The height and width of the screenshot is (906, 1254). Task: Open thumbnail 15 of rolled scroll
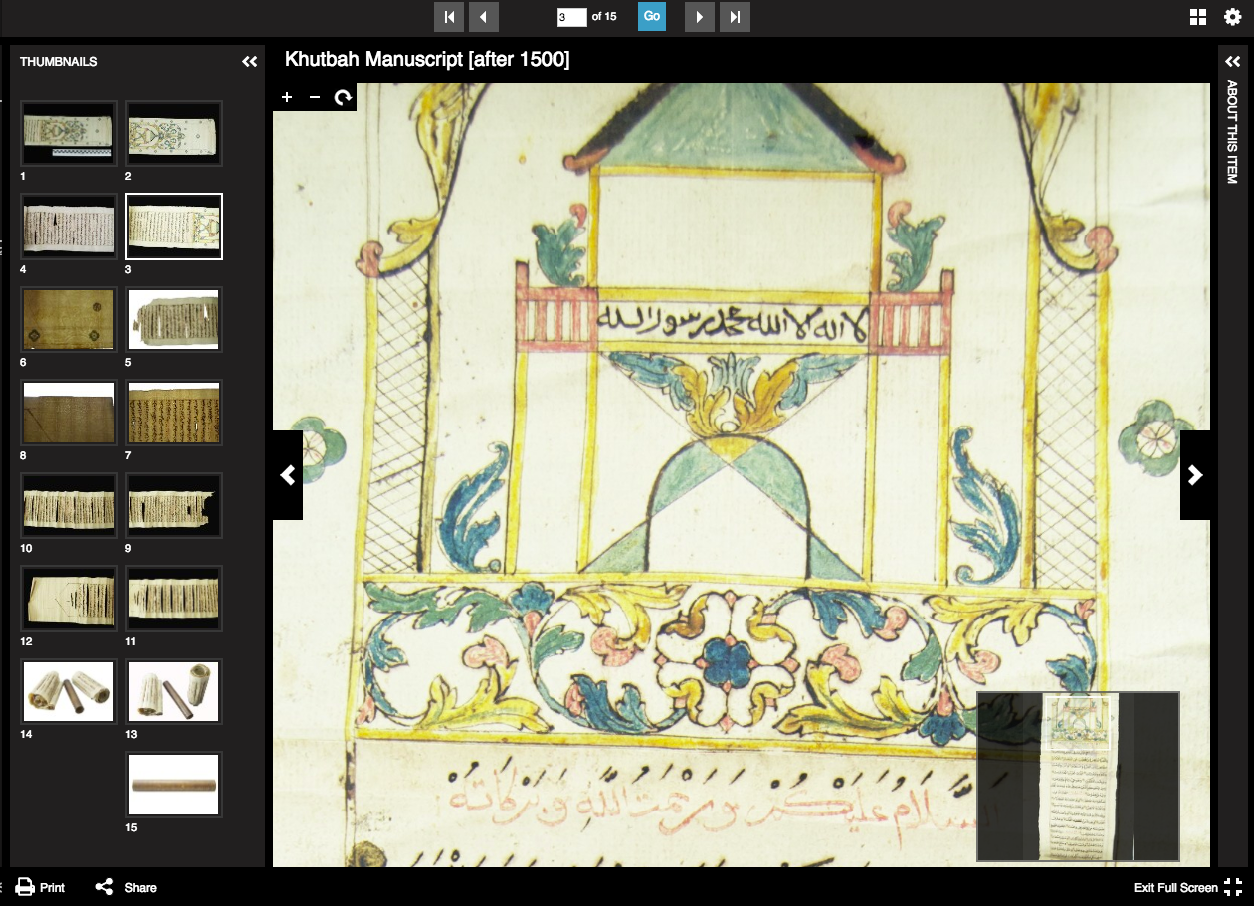coord(174,784)
